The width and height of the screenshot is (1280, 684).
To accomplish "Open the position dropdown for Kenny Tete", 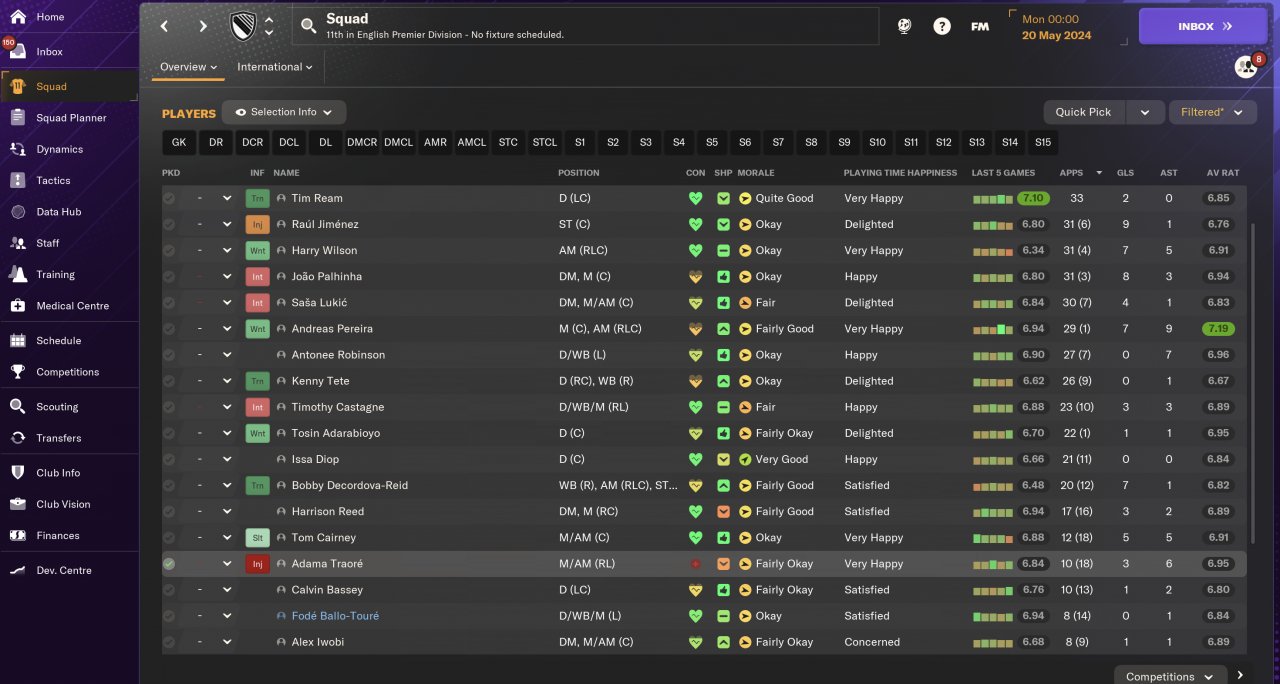I will click(227, 381).
